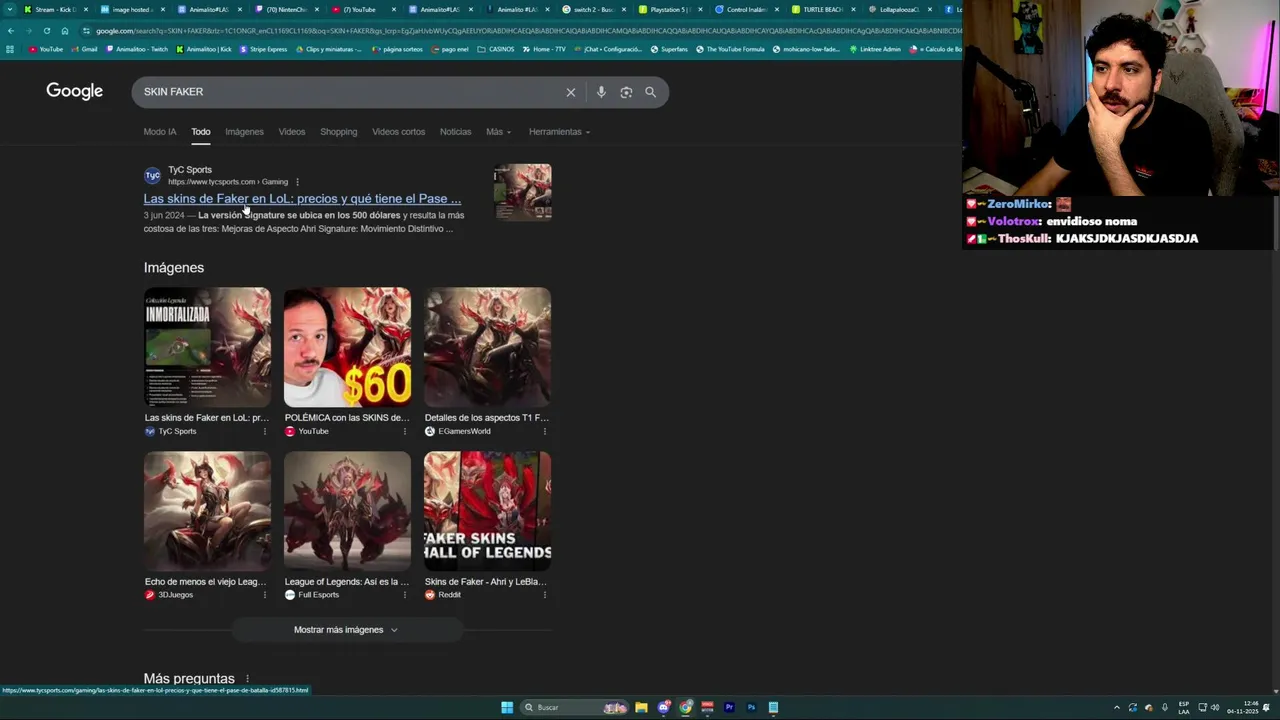1280x720 pixels.
Task: Open the browser home button
Action: pyautogui.click(x=65, y=31)
